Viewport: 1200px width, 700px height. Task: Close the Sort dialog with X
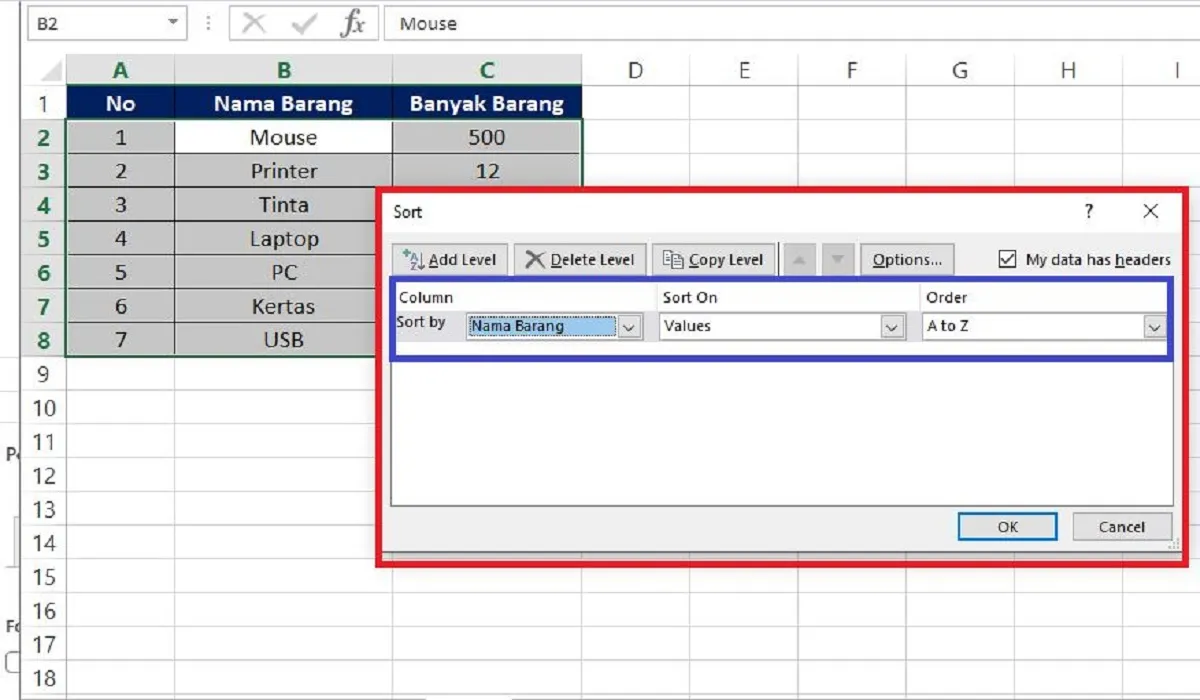1150,212
